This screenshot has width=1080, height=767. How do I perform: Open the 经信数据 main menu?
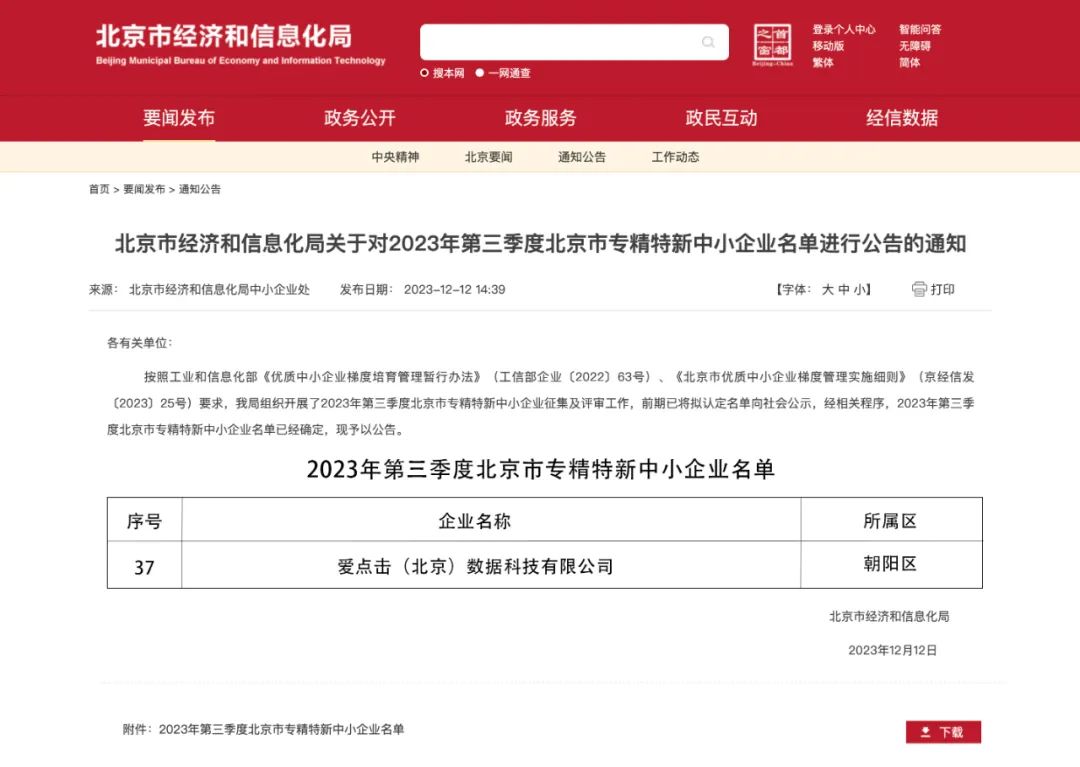click(x=902, y=118)
